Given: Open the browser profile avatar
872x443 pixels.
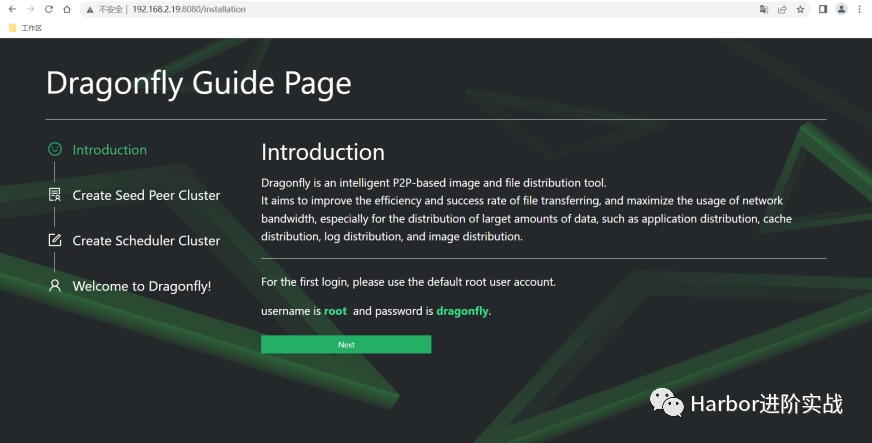Looking at the screenshot, I should 841,9.
